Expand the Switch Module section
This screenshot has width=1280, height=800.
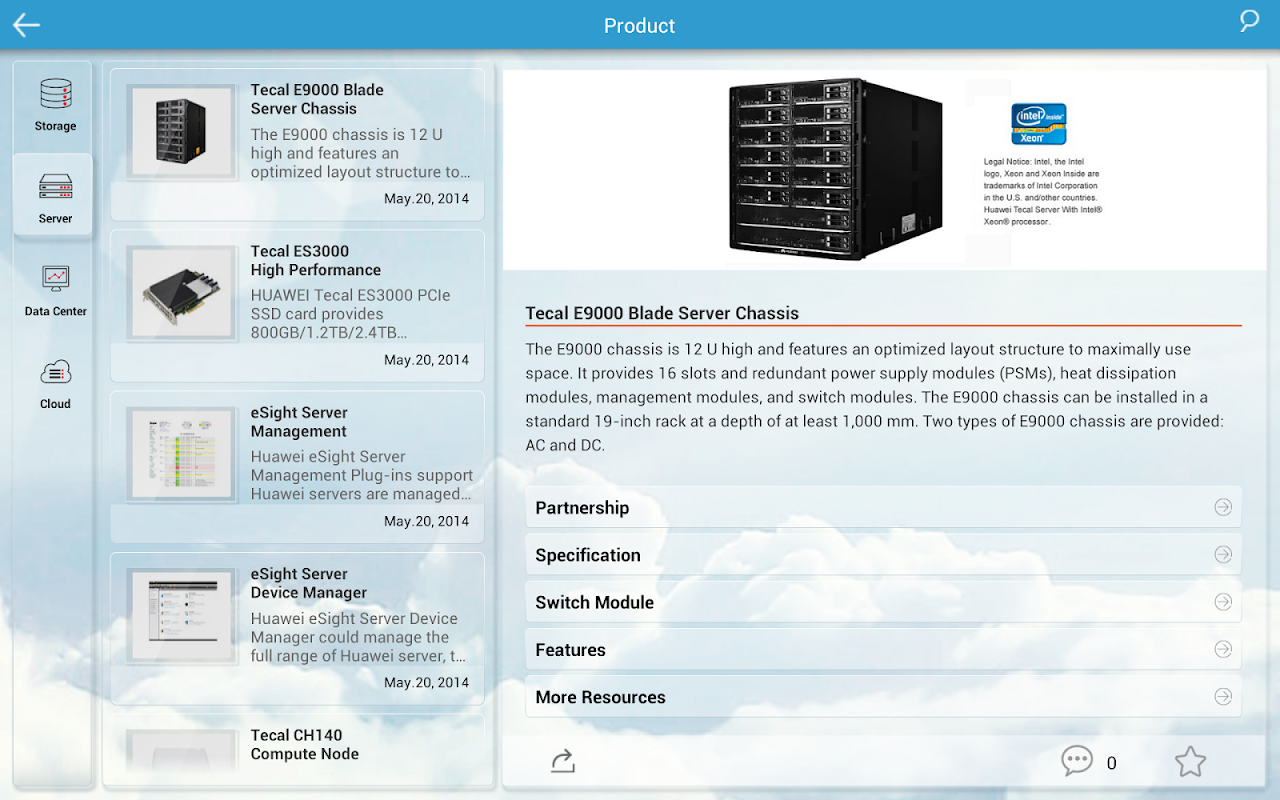(x=883, y=602)
